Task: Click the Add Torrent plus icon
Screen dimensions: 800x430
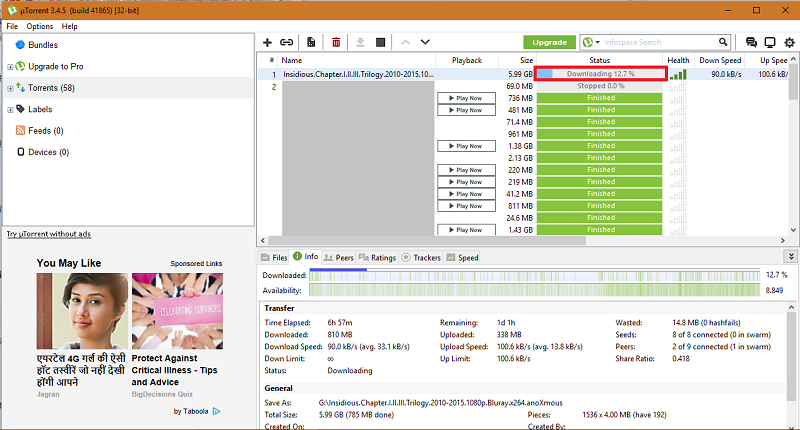Action: click(267, 42)
